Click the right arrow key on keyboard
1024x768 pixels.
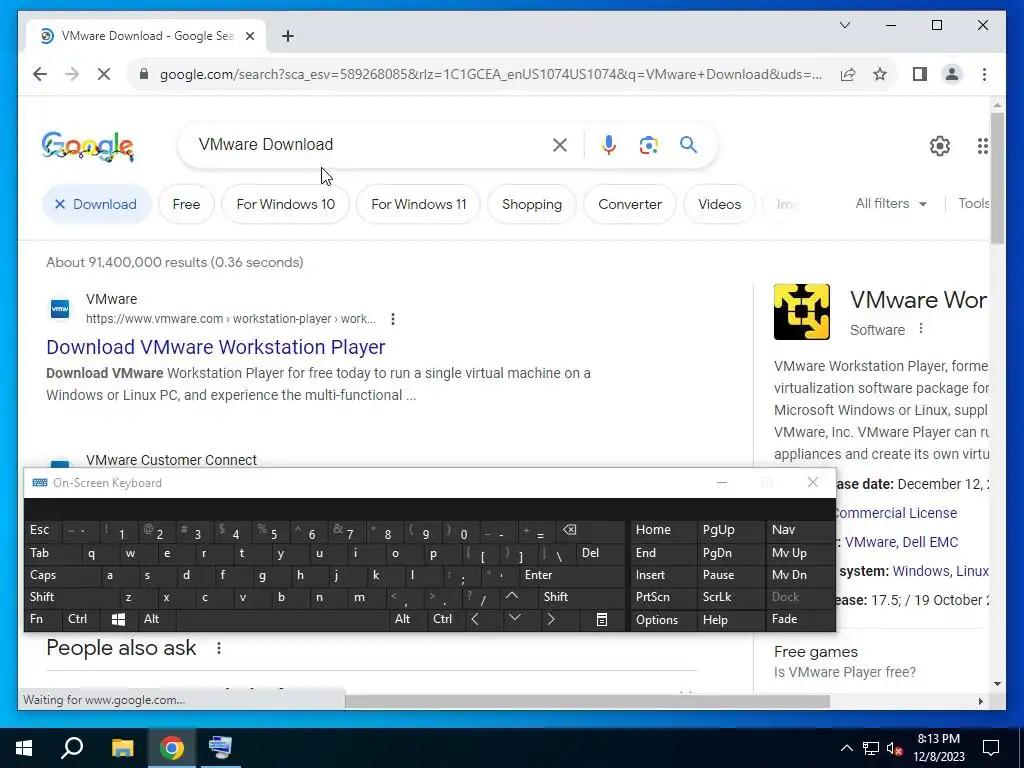[x=551, y=619]
